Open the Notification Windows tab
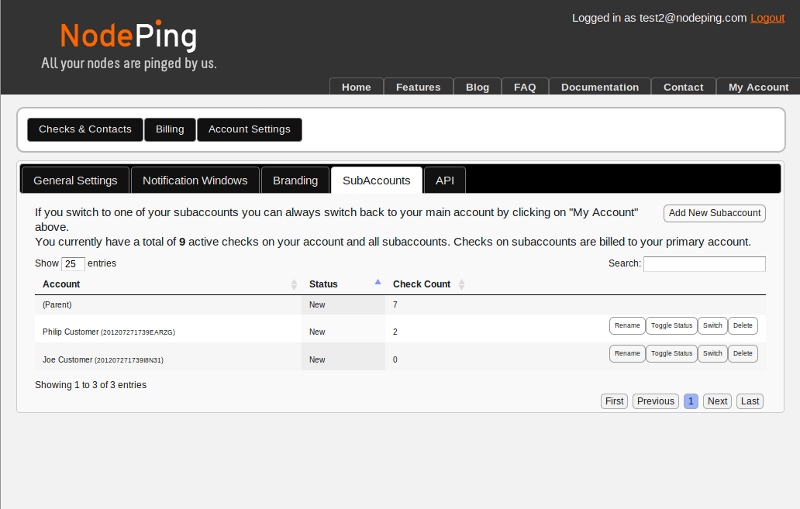This screenshot has height=509, width=800. coord(195,181)
